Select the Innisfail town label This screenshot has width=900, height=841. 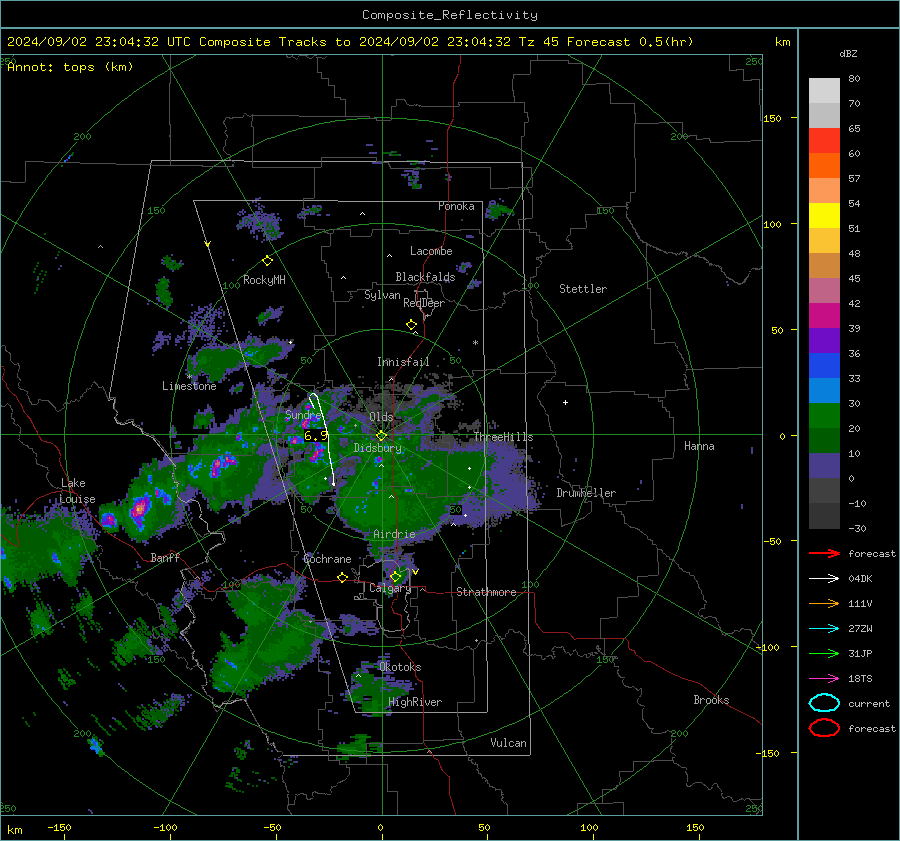403,362
